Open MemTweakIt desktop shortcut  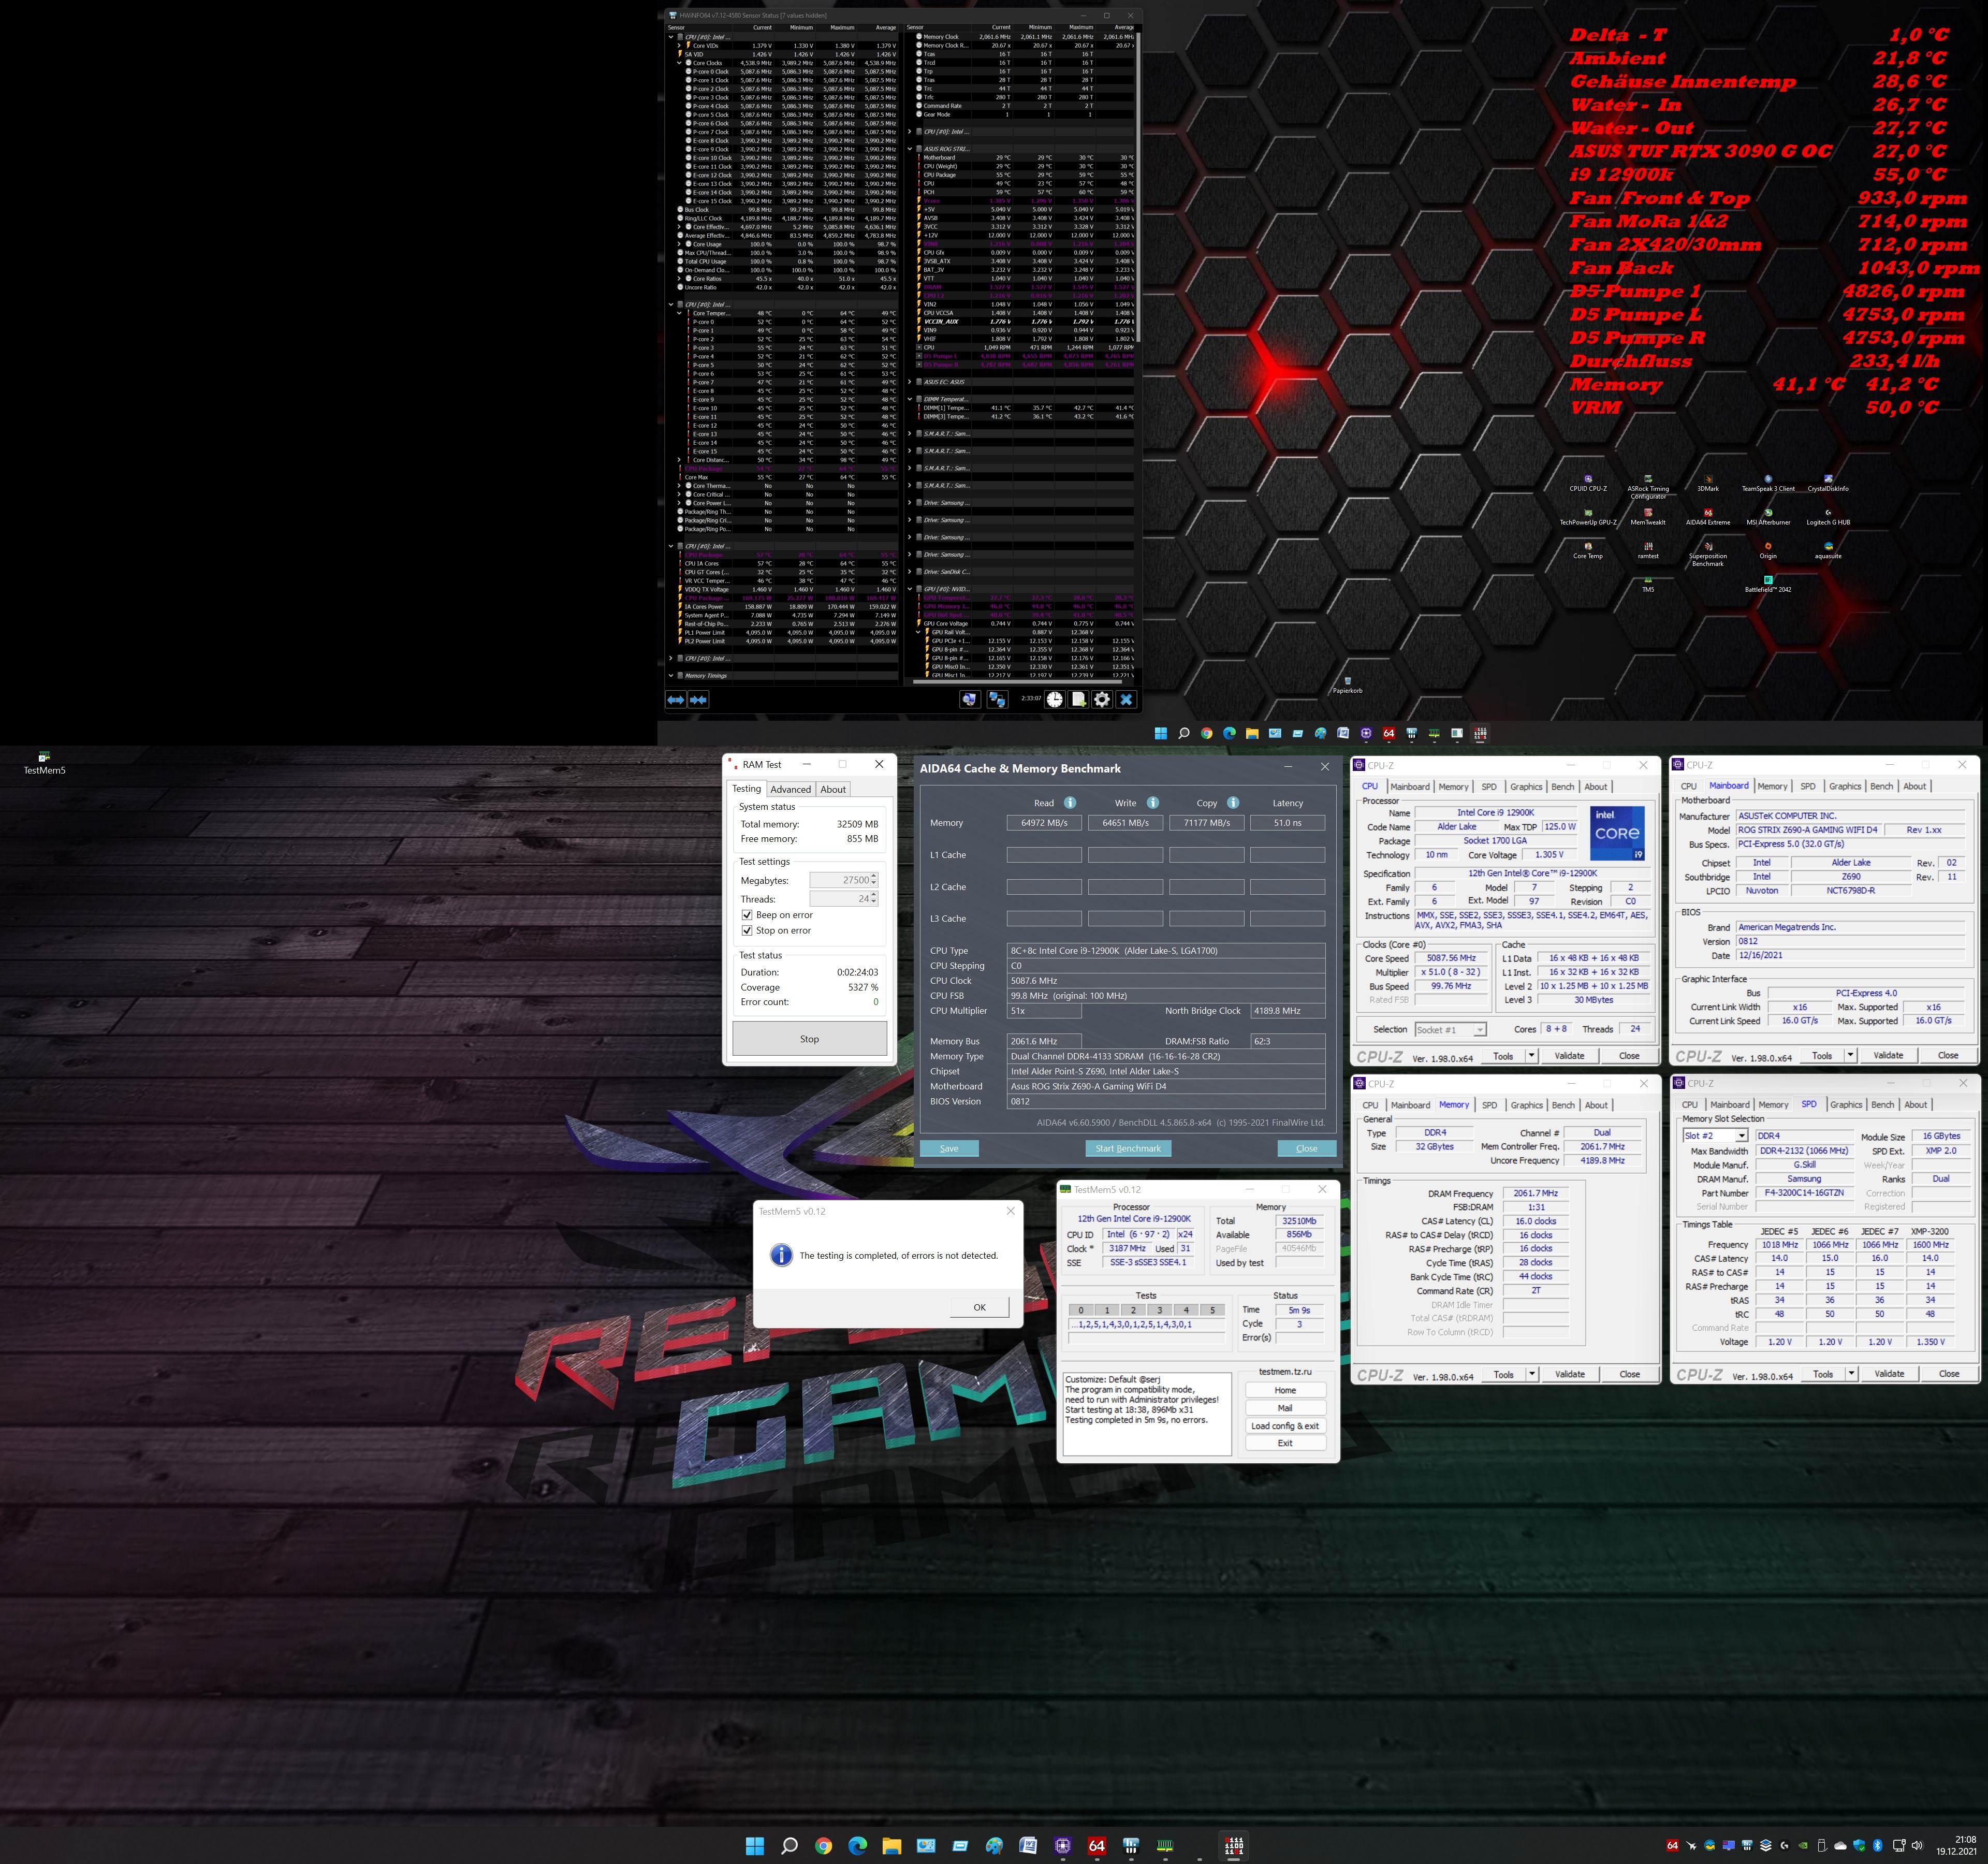tap(1648, 517)
